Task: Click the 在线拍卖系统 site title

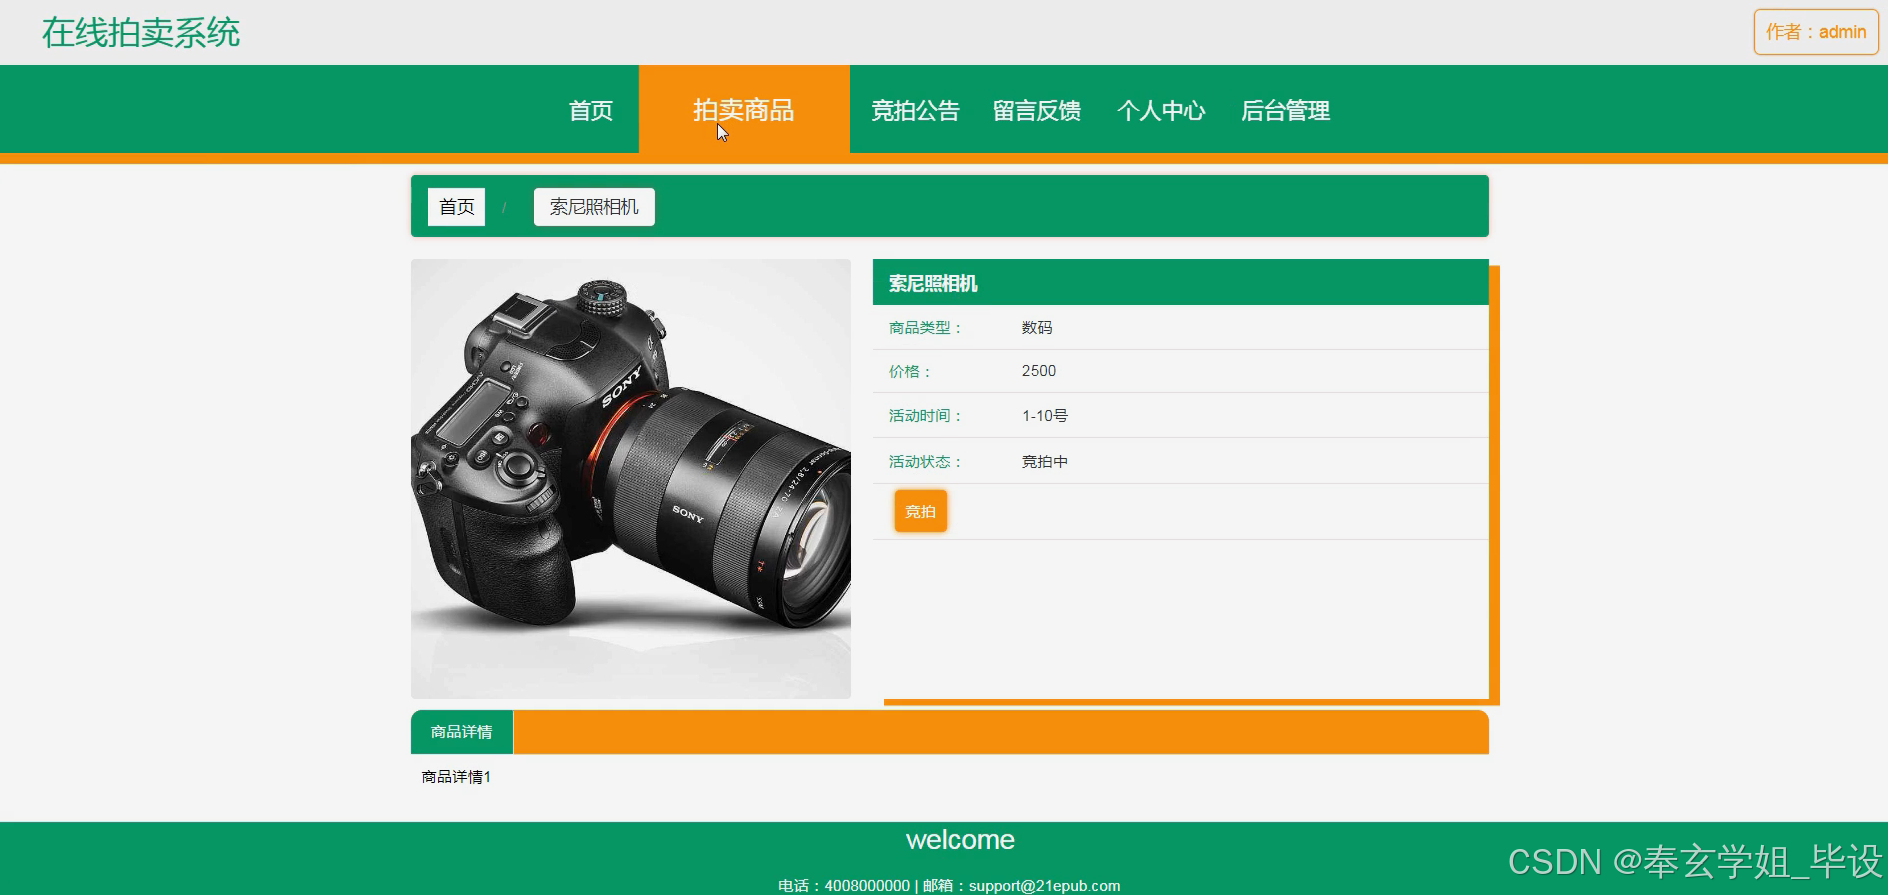Action: tap(141, 33)
